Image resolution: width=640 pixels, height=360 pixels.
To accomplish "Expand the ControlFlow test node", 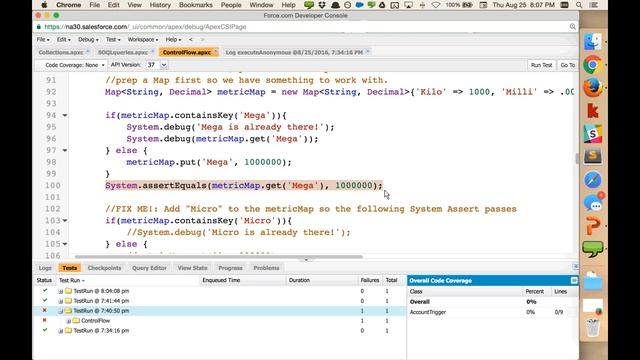I will tap(69, 321).
